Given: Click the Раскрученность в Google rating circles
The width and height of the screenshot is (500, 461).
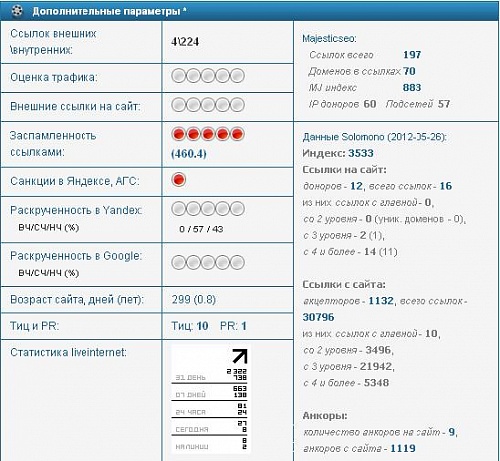Looking at the screenshot, I should pyautogui.click(x=208, y=262).
